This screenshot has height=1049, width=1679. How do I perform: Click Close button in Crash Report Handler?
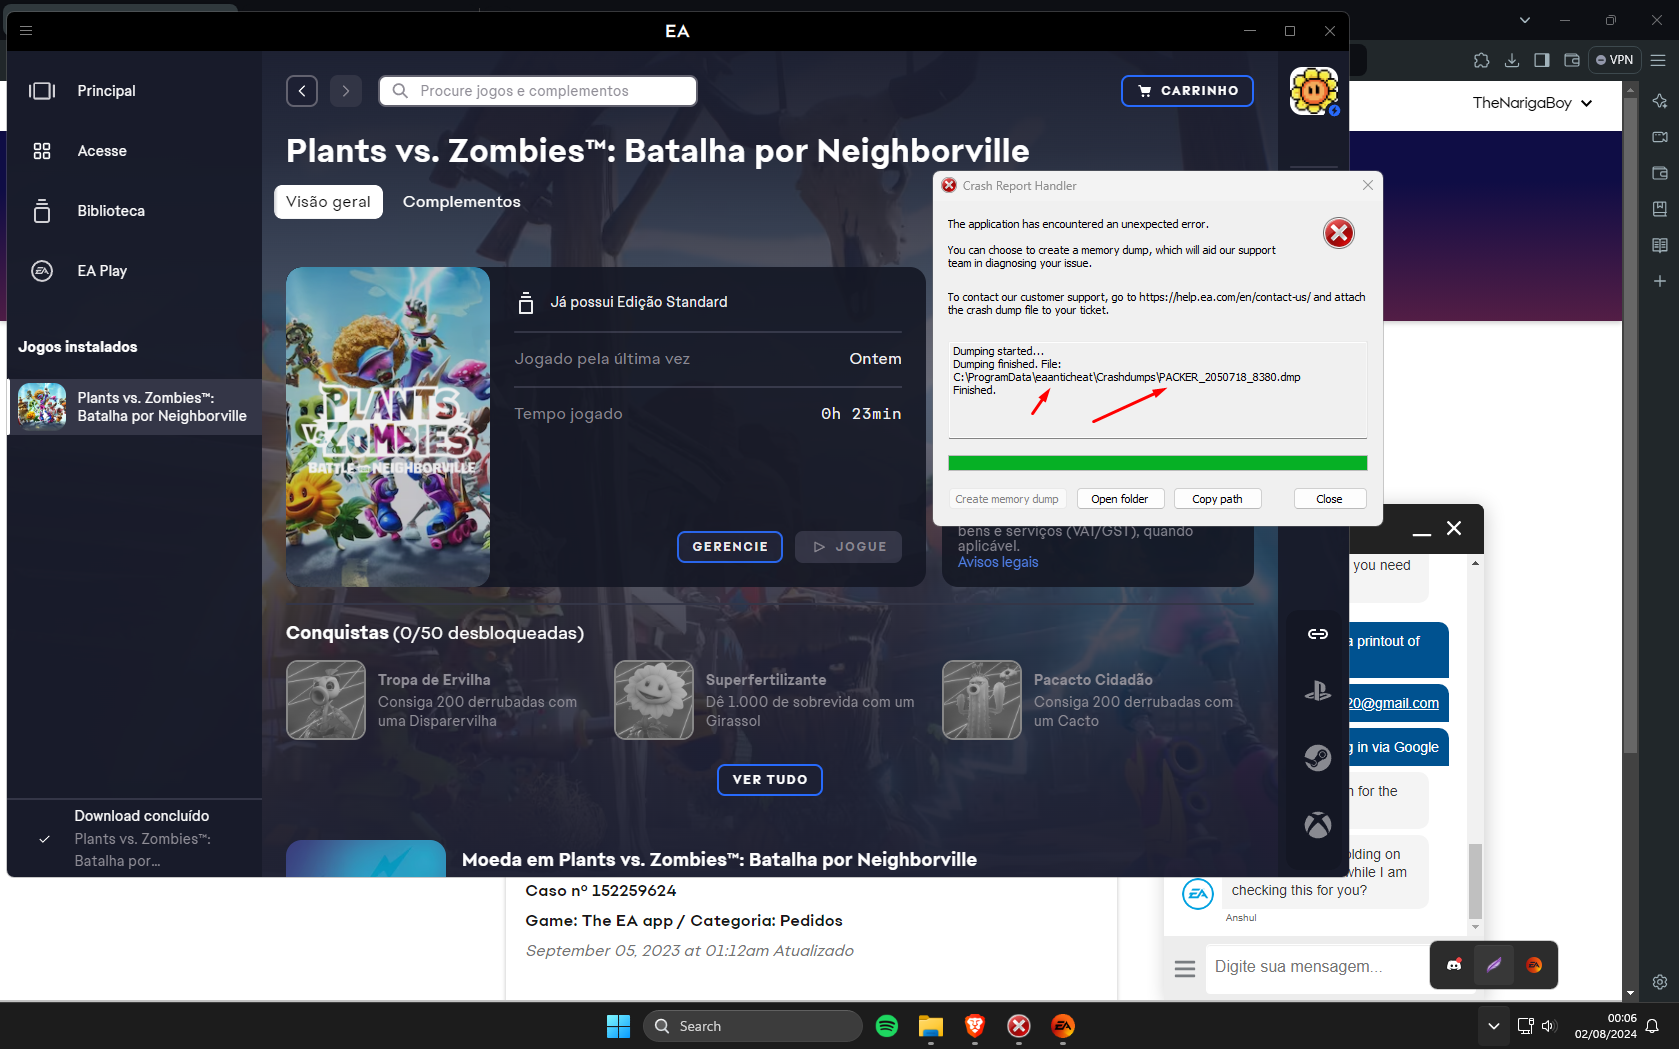click(1329, 499)
